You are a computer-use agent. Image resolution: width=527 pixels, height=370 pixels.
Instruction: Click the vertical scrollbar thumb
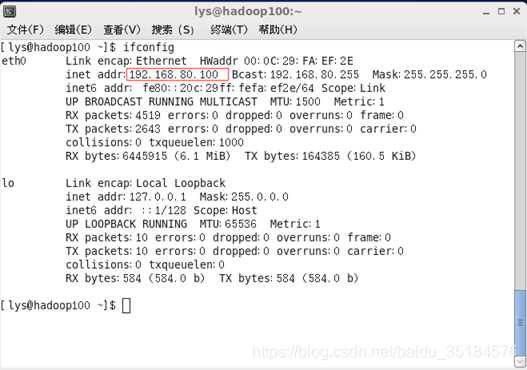coord(520,323)
